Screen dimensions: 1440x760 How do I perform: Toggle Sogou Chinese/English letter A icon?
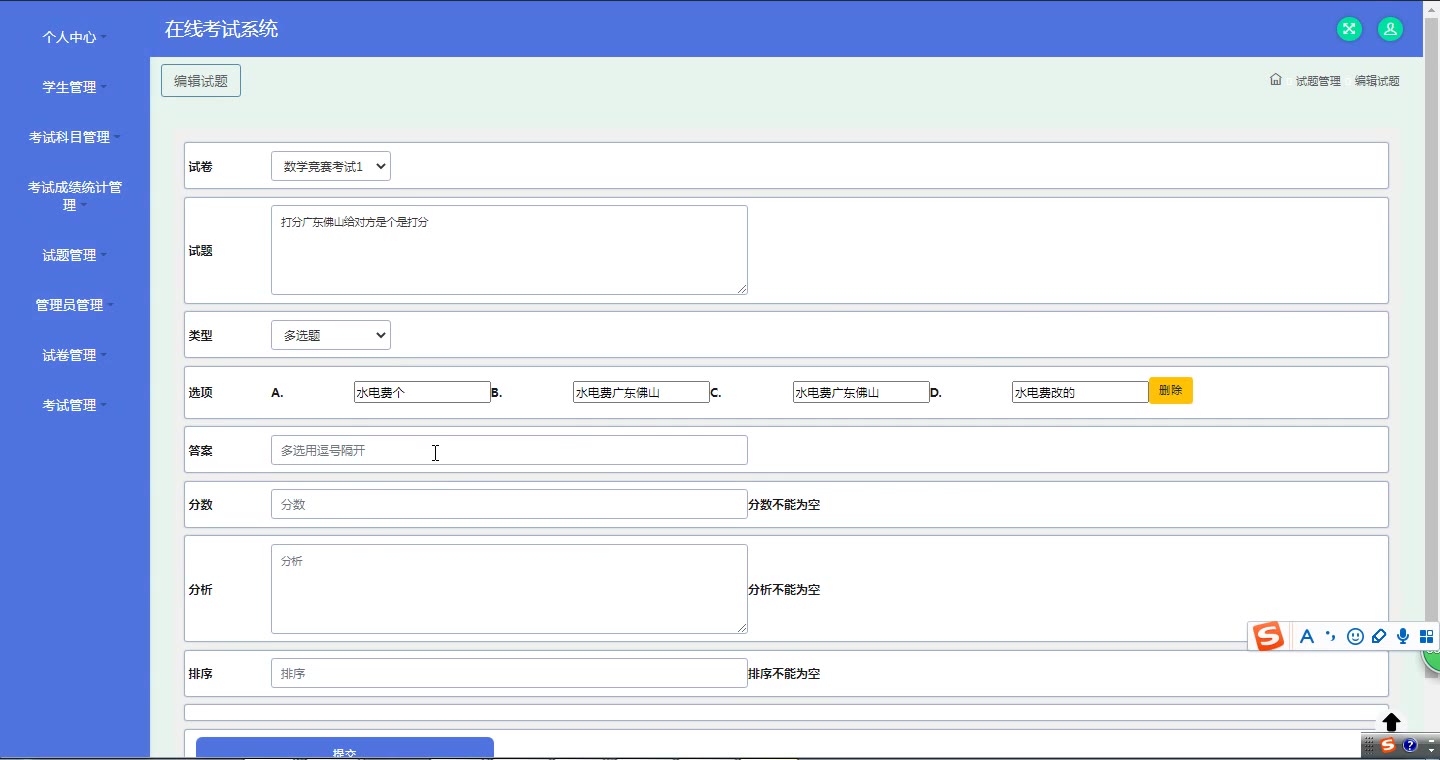[1306, 636]
